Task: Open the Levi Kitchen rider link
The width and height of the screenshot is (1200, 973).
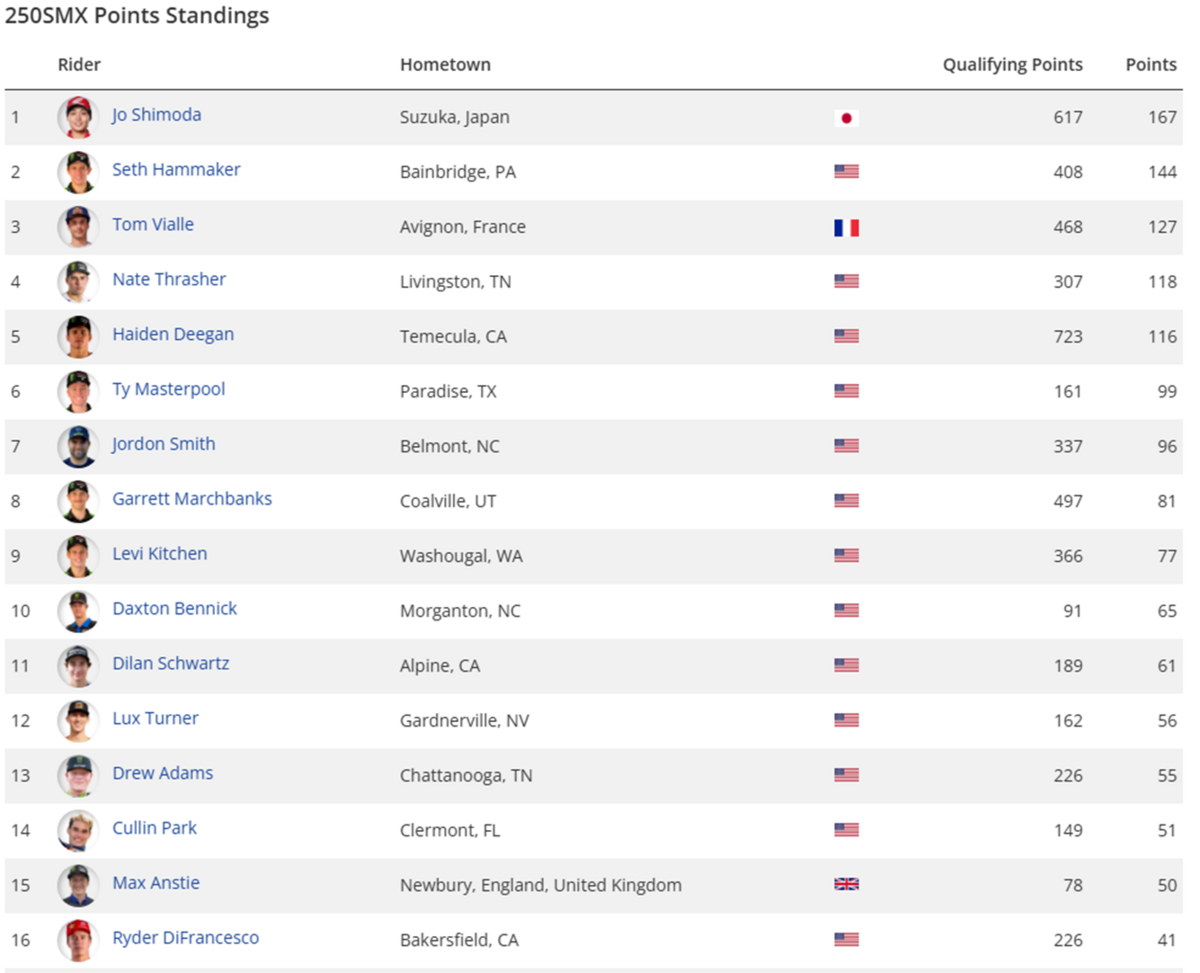Action: pos(160,553)
